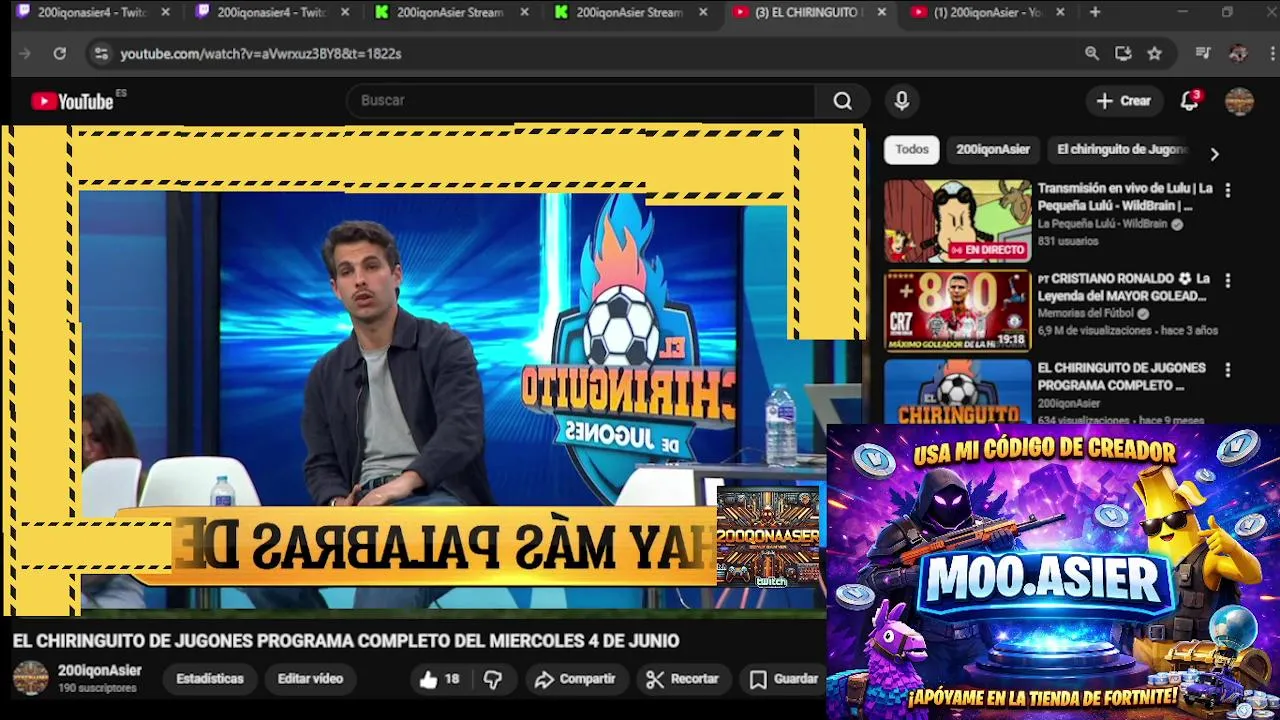Screen dimensions: 1280x720
Task: Click 'La Pequeña Lulú - WildBrain' channel name
Action: click(x=1102, y=225)
